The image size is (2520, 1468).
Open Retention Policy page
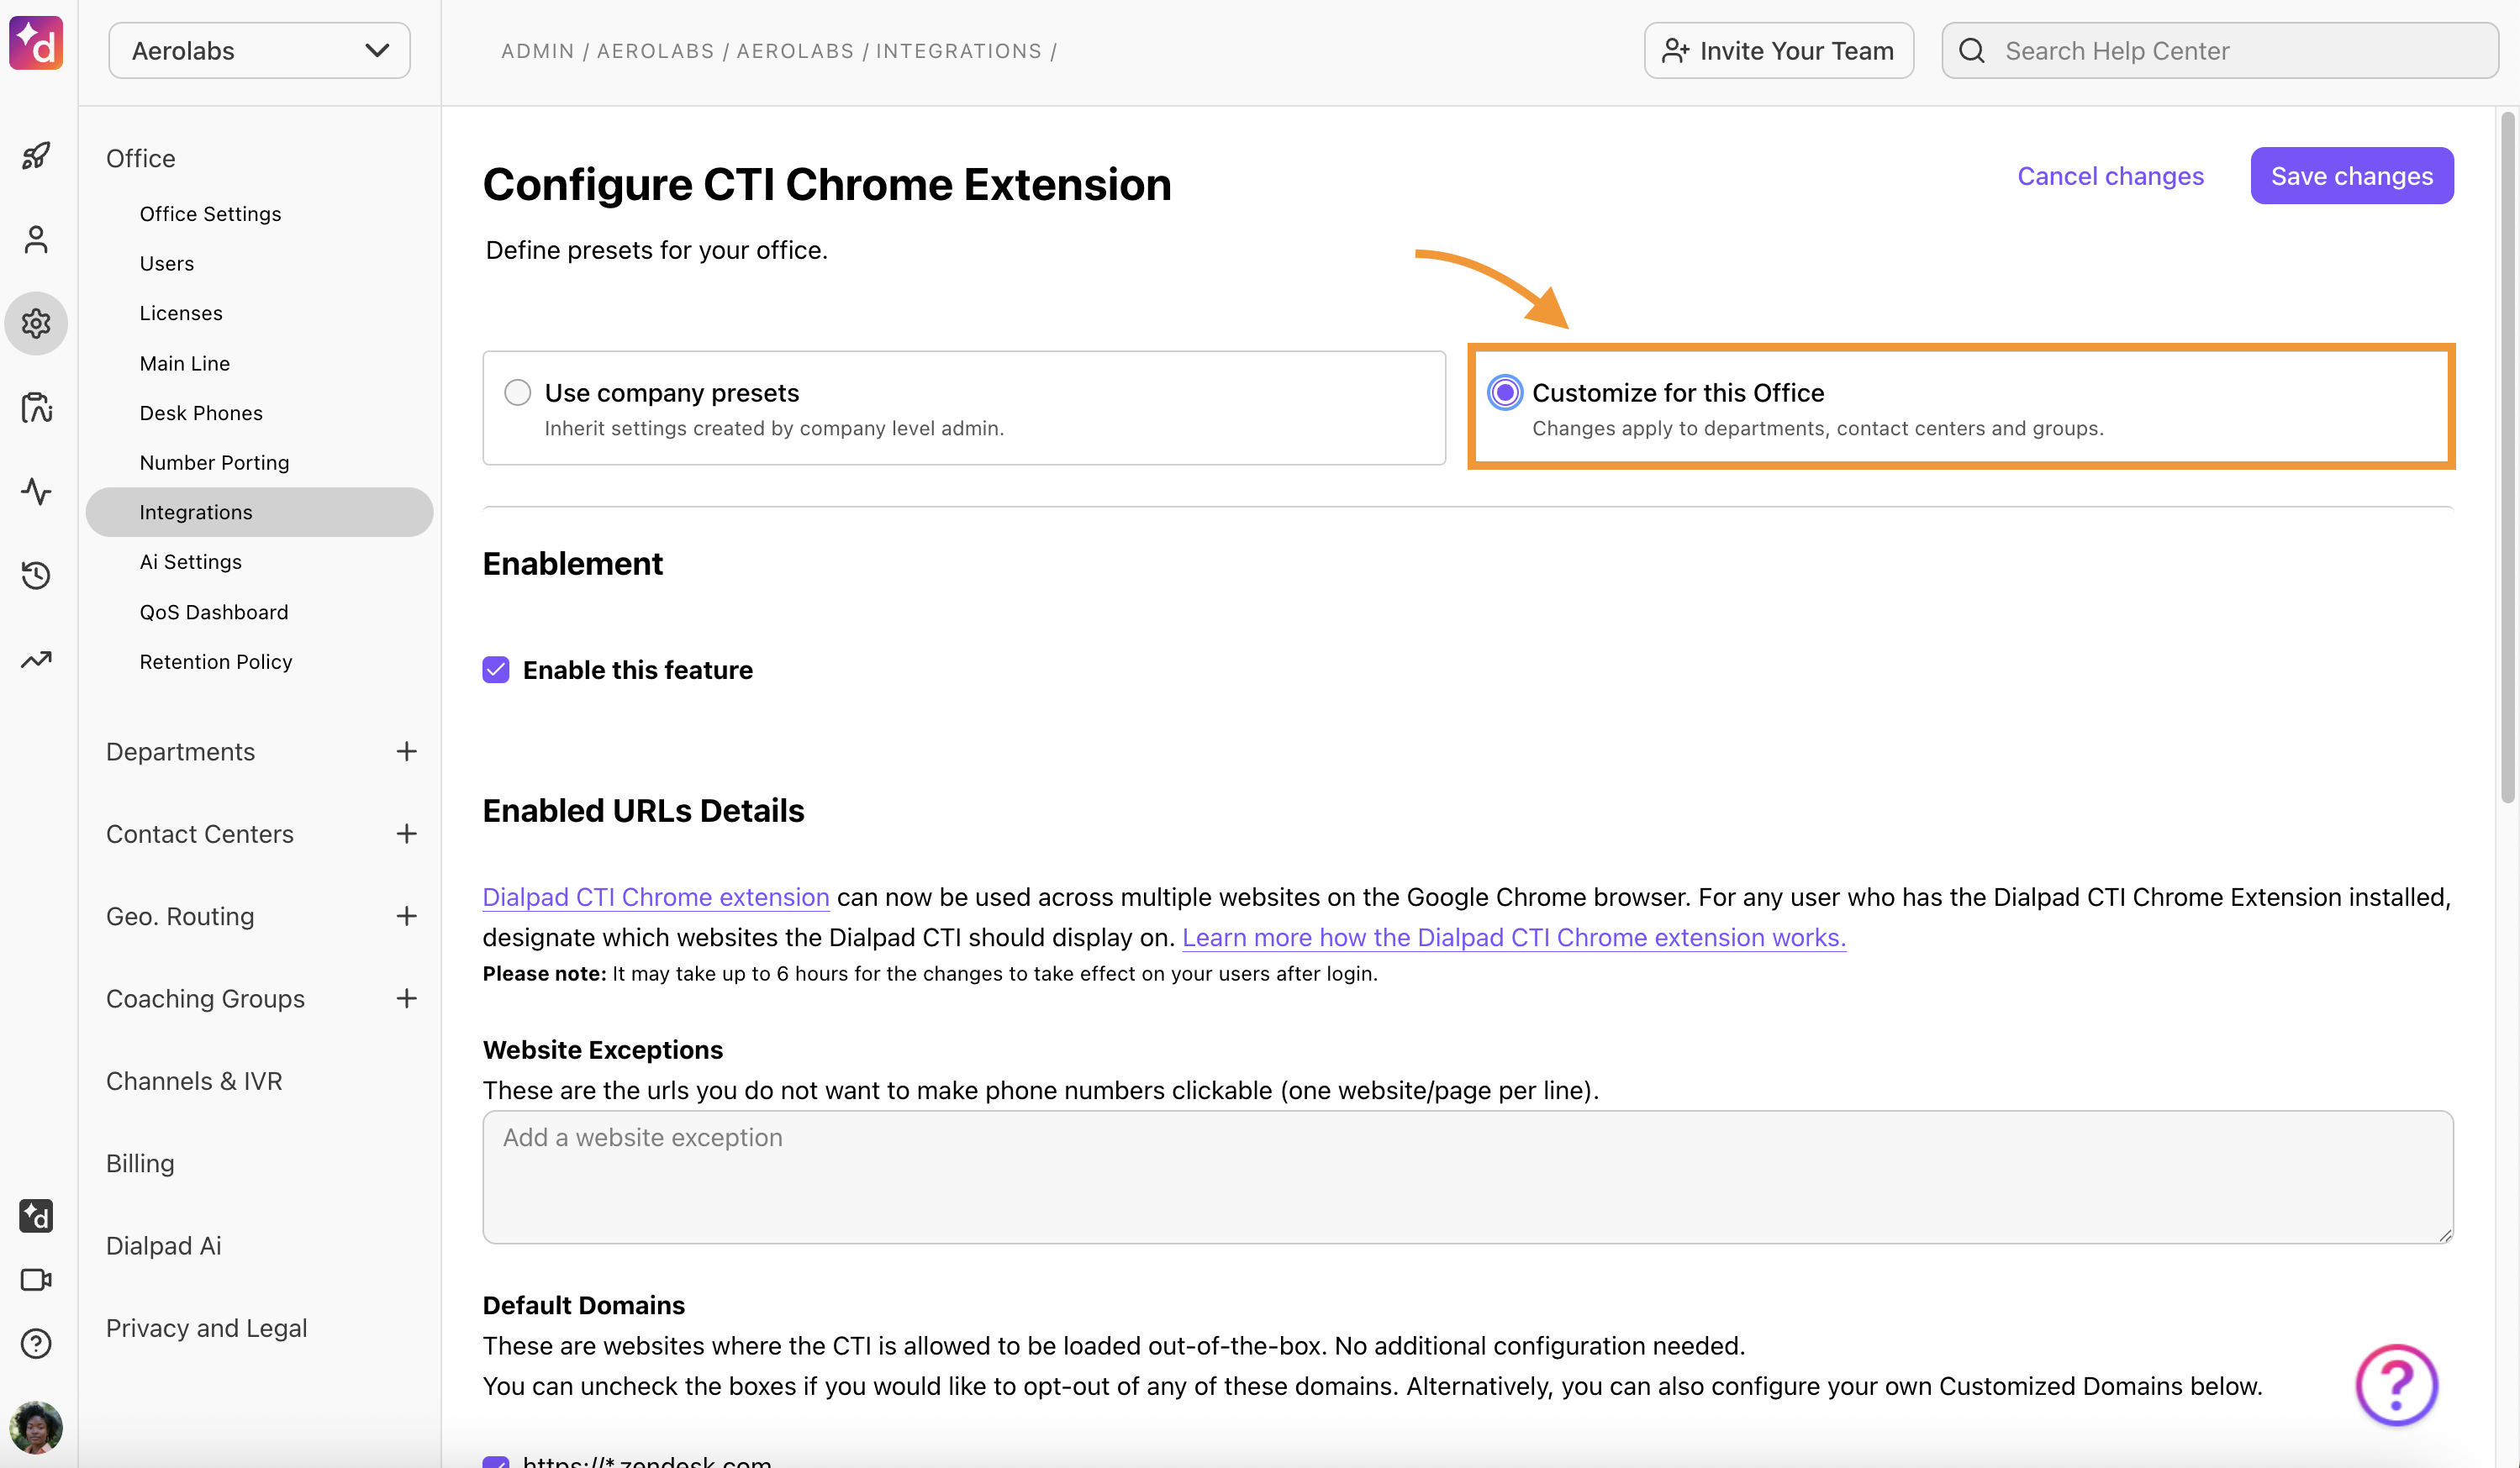216,661
